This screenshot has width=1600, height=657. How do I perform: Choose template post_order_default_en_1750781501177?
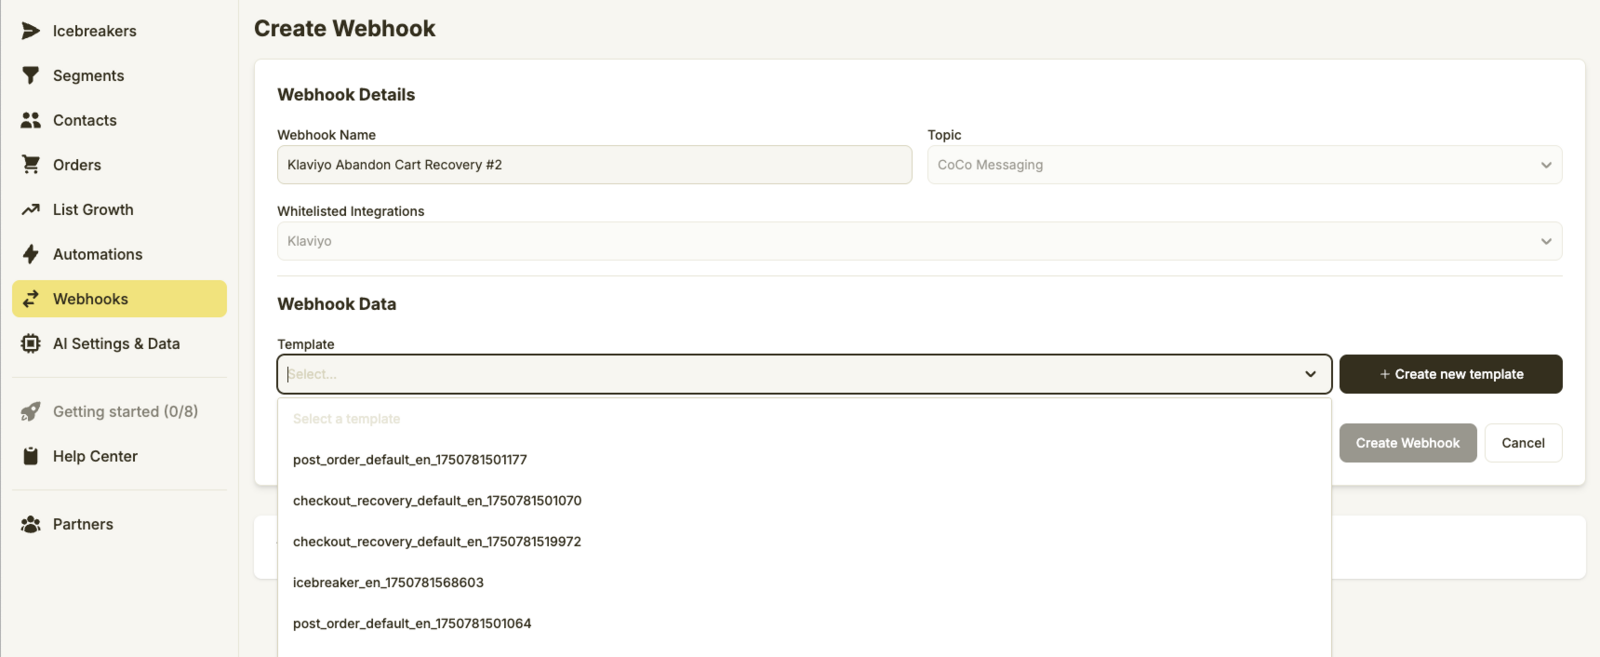[410, 460]
